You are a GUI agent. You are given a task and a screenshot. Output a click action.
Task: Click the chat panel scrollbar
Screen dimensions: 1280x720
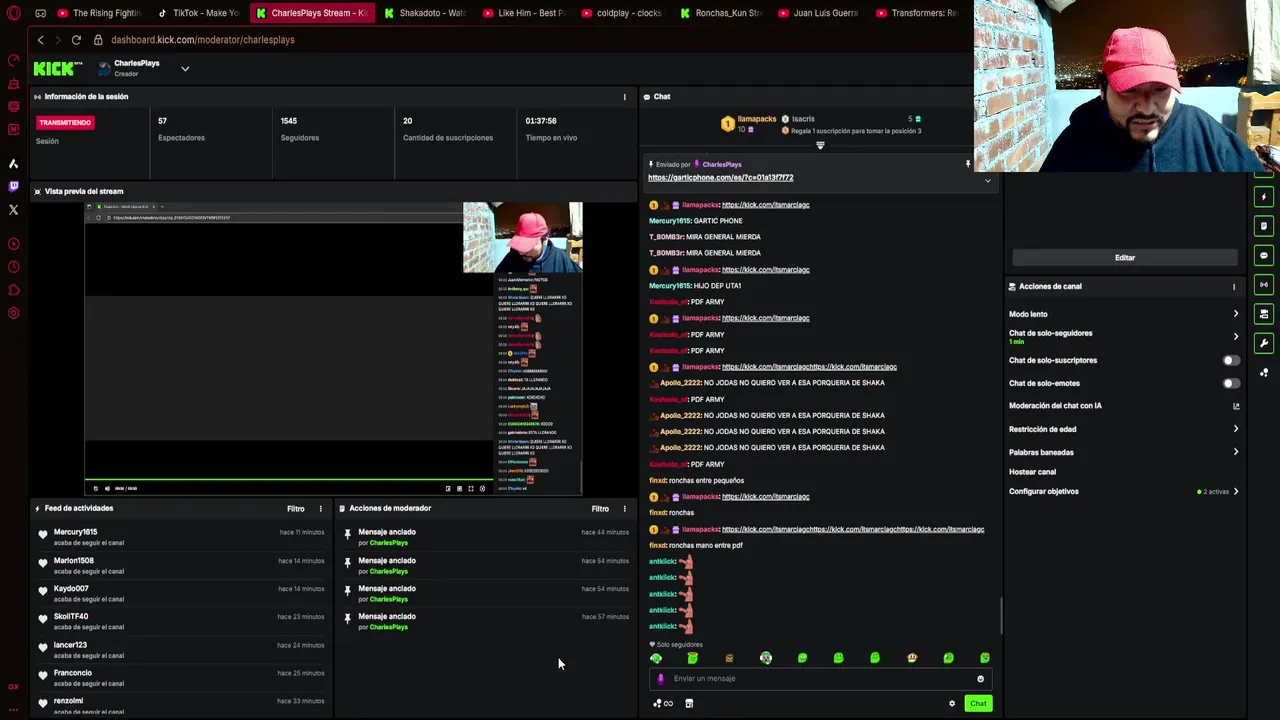[1001, 616]
